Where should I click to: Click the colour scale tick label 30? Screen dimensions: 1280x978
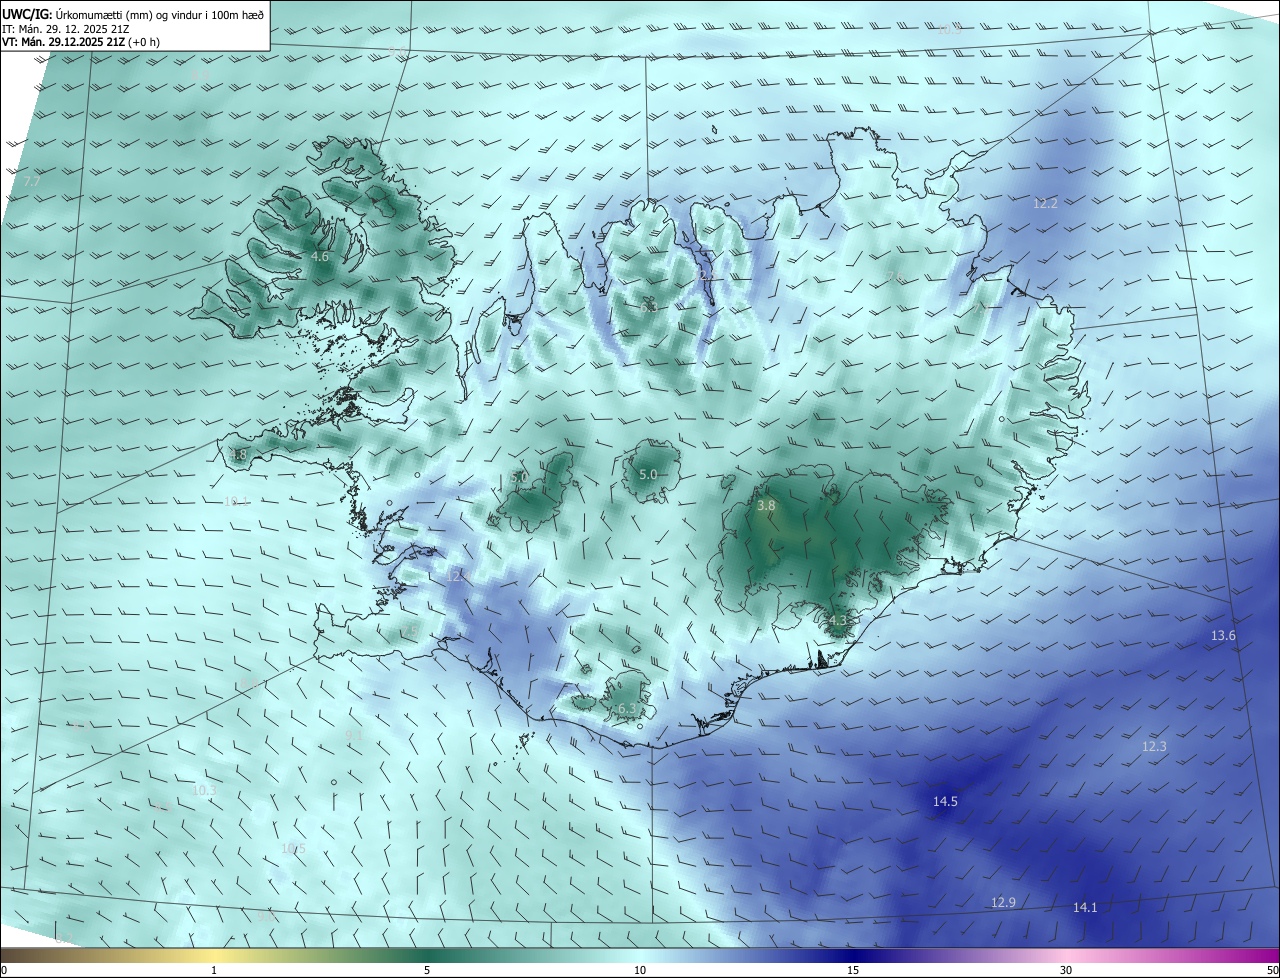[x=1066, y=970]
